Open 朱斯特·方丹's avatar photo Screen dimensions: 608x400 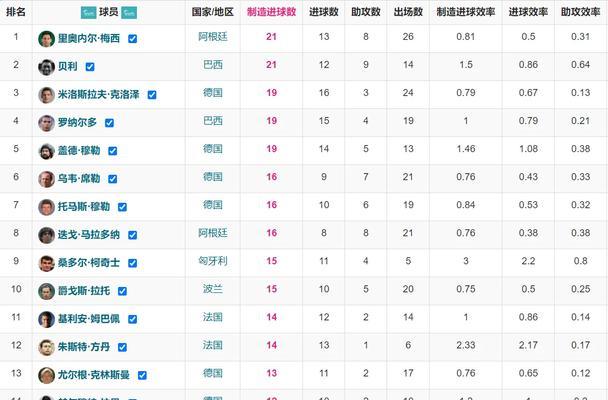click(x=47, y=347)
